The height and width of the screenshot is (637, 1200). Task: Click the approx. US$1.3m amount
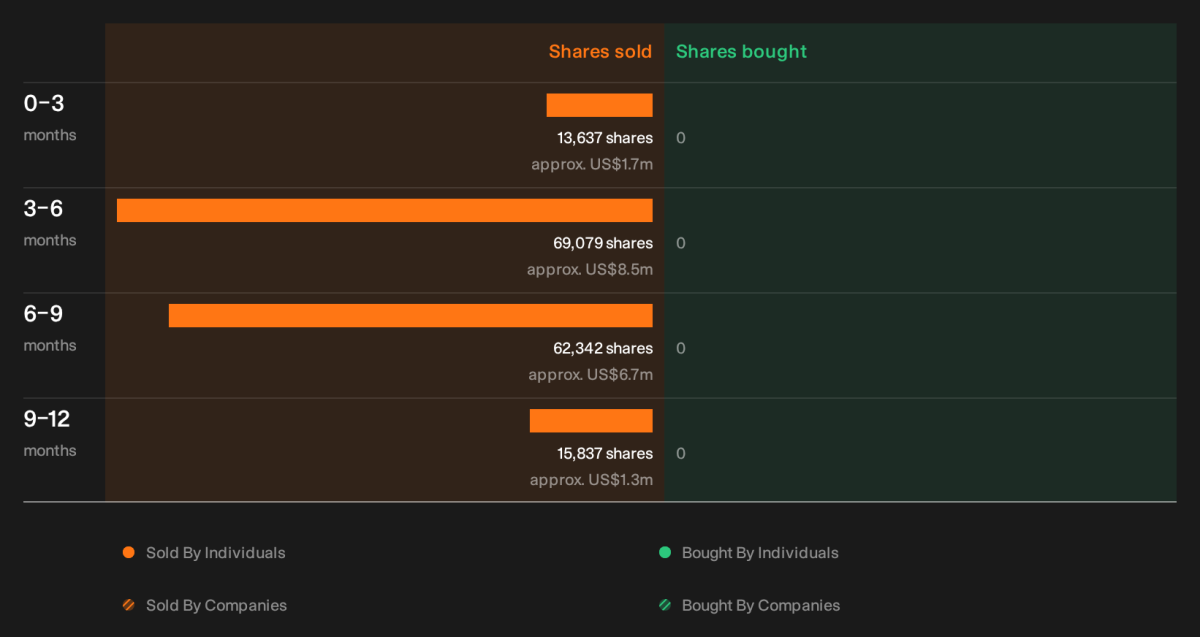[592, 480]
